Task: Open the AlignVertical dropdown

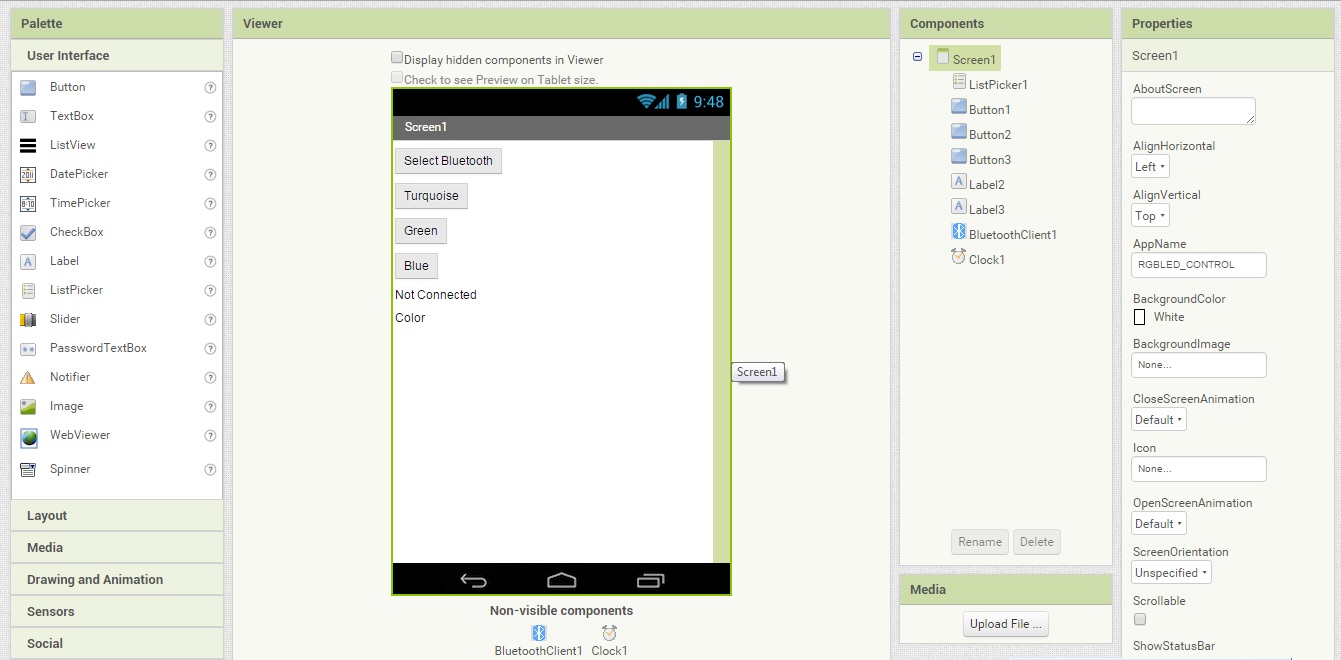Action: (1150, 216)
